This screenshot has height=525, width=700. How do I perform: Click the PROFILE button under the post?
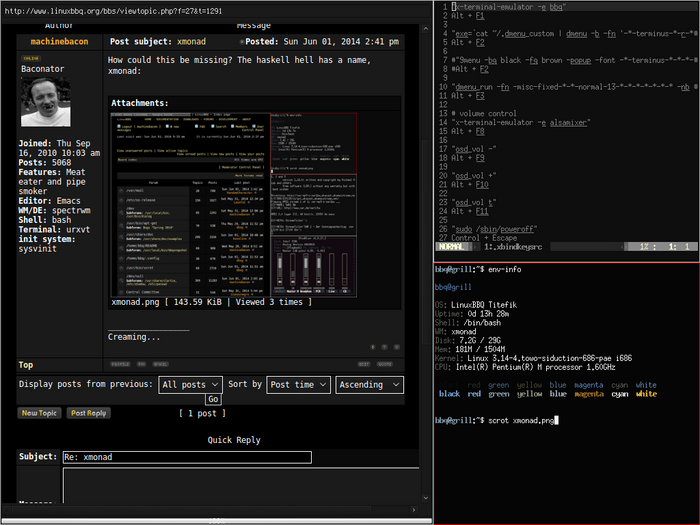pyautogui.click(x=119, y=365)
